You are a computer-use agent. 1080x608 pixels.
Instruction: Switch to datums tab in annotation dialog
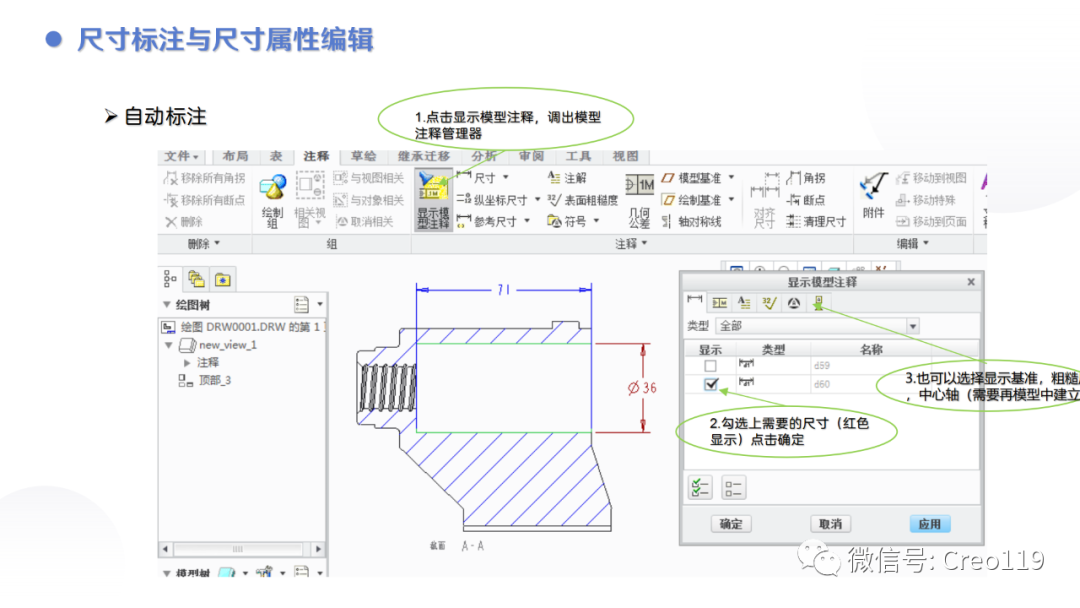pos(818,302)
